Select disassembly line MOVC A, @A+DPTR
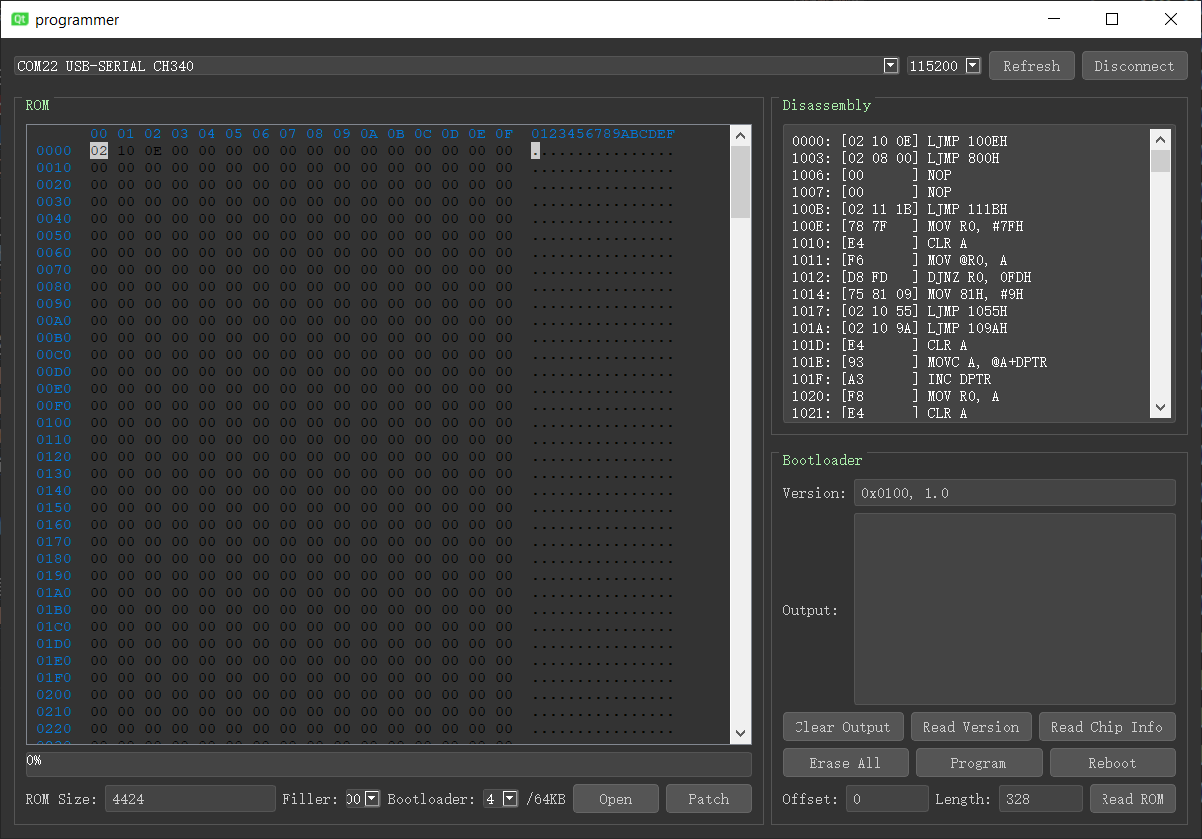Viewport: 1202px width, 839px height. pyautogui.click(x=920, y=362)
